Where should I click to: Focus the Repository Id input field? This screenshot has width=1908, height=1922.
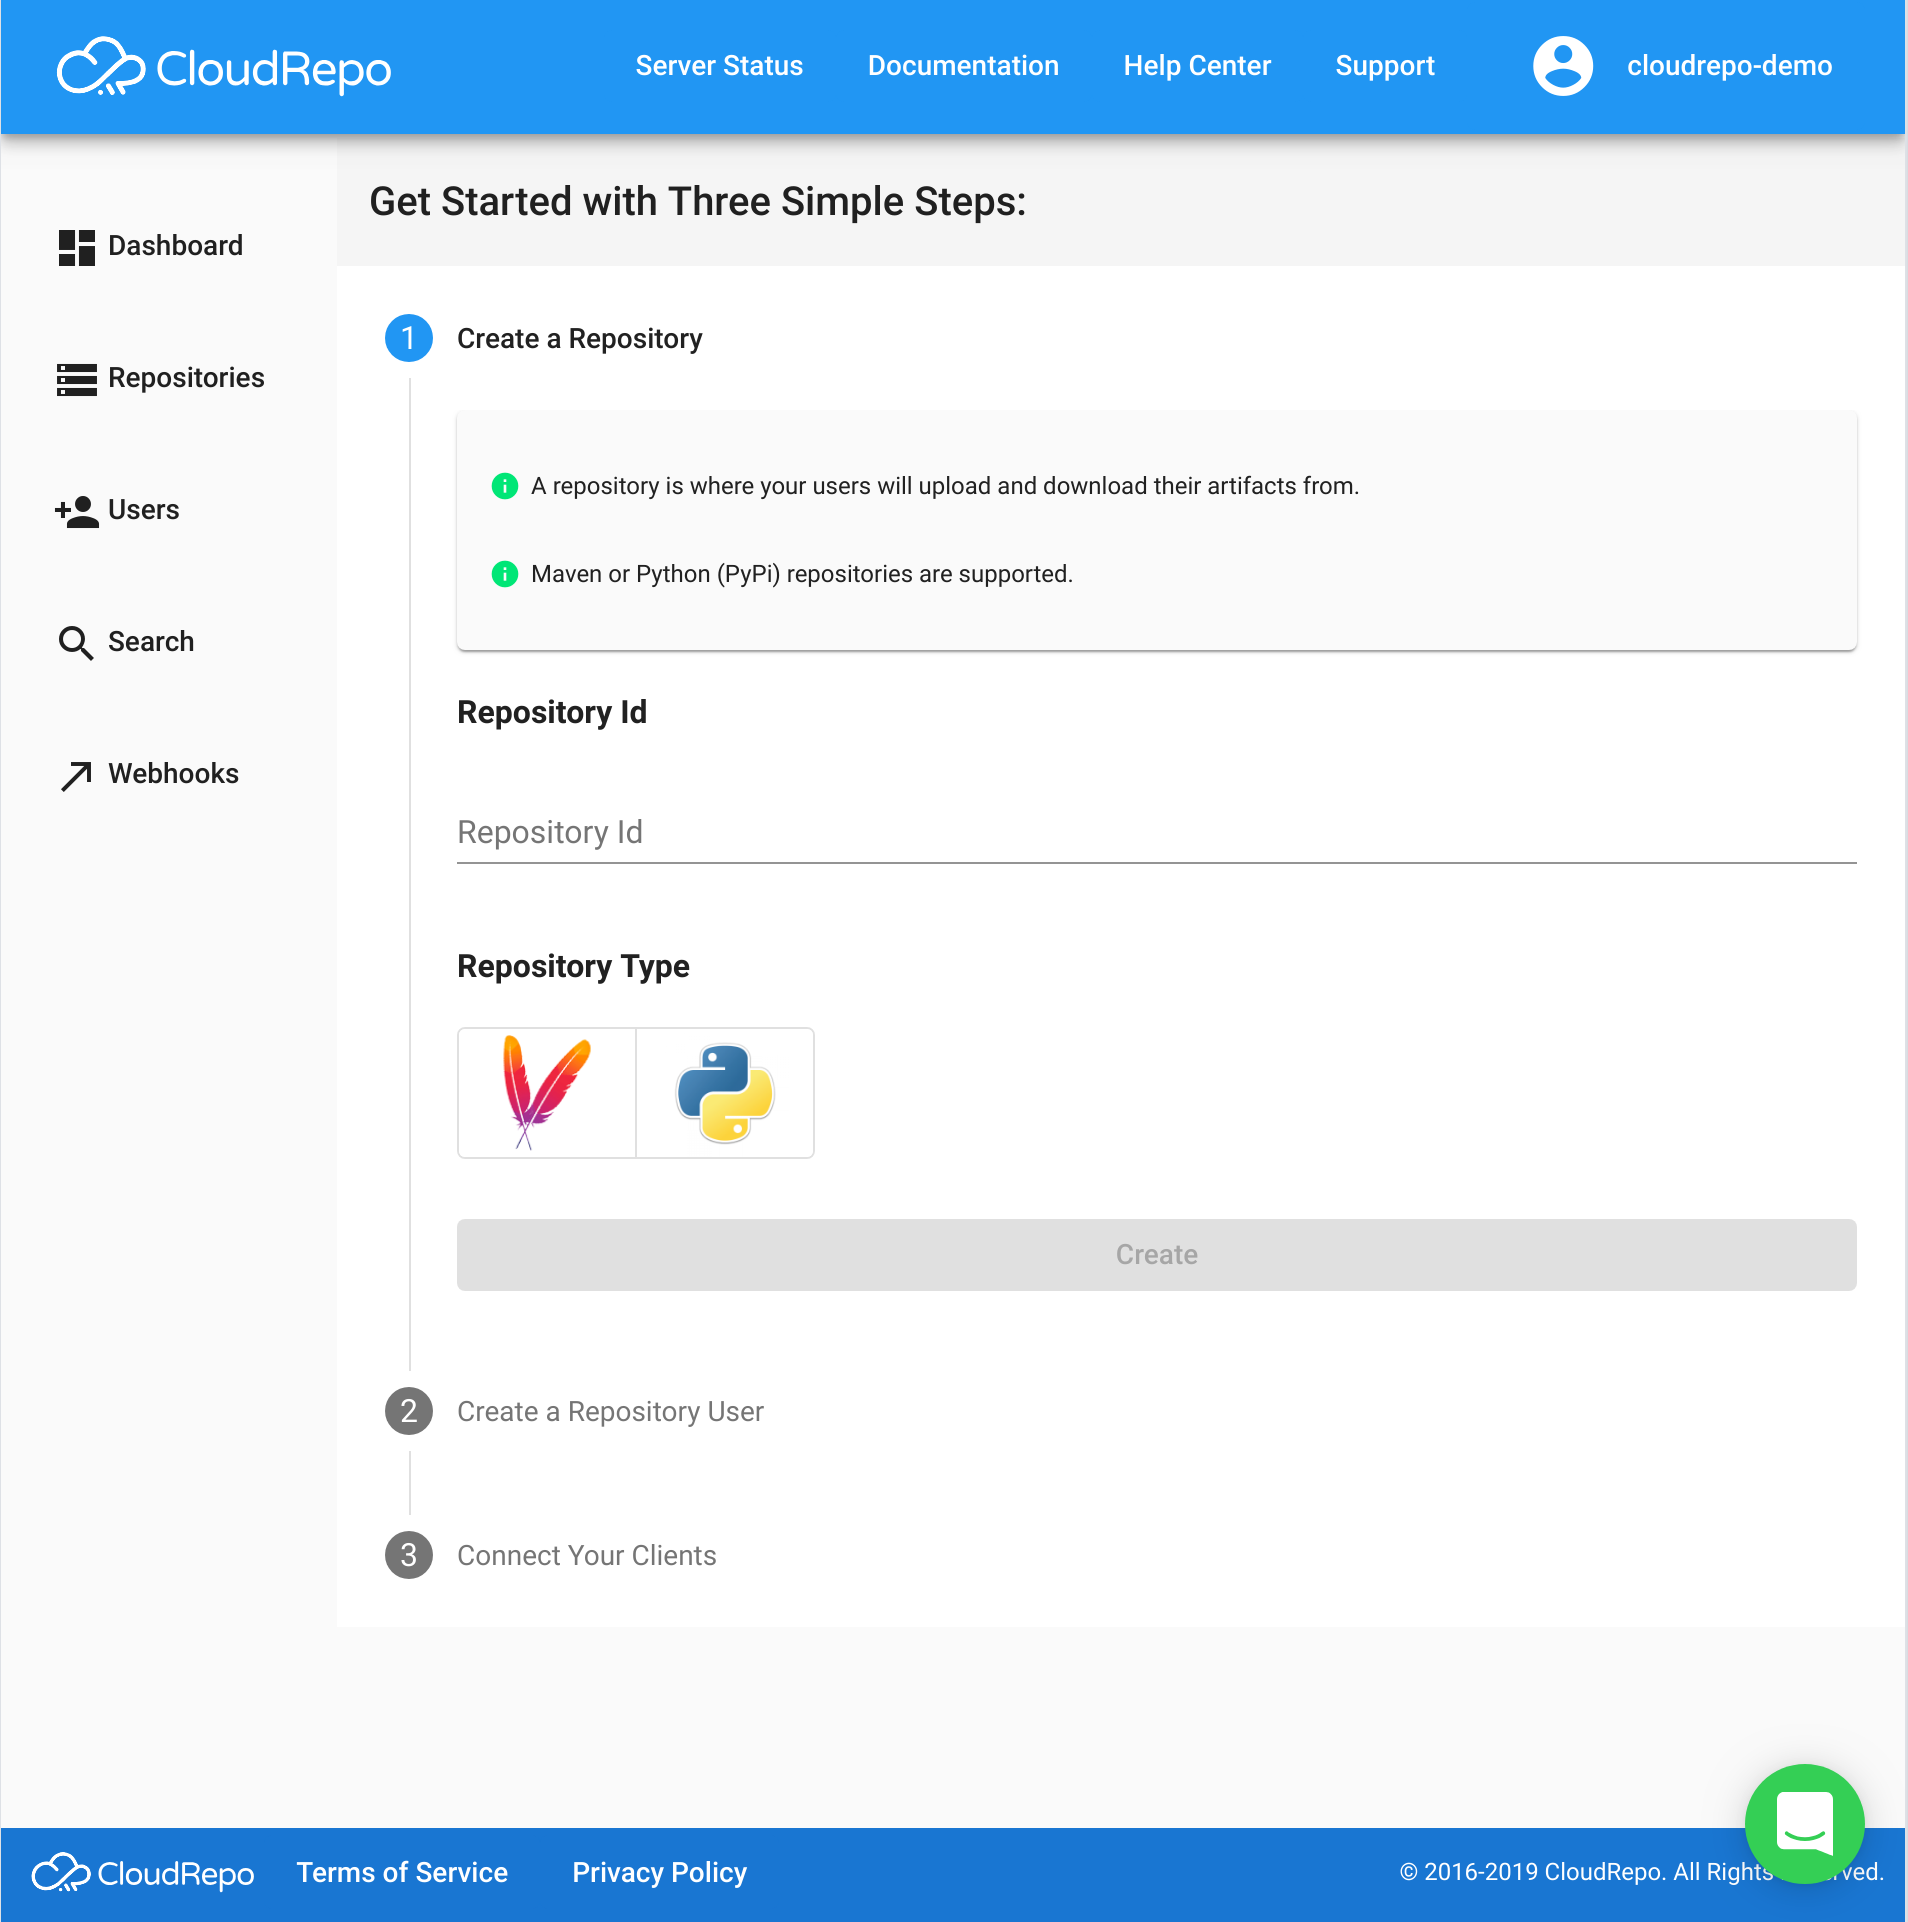[1156, 832]
